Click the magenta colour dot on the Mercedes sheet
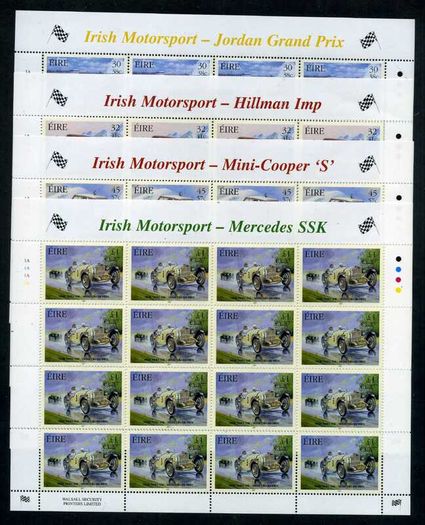This screenshot has width=425, height=525. click(x=398, y=280)
